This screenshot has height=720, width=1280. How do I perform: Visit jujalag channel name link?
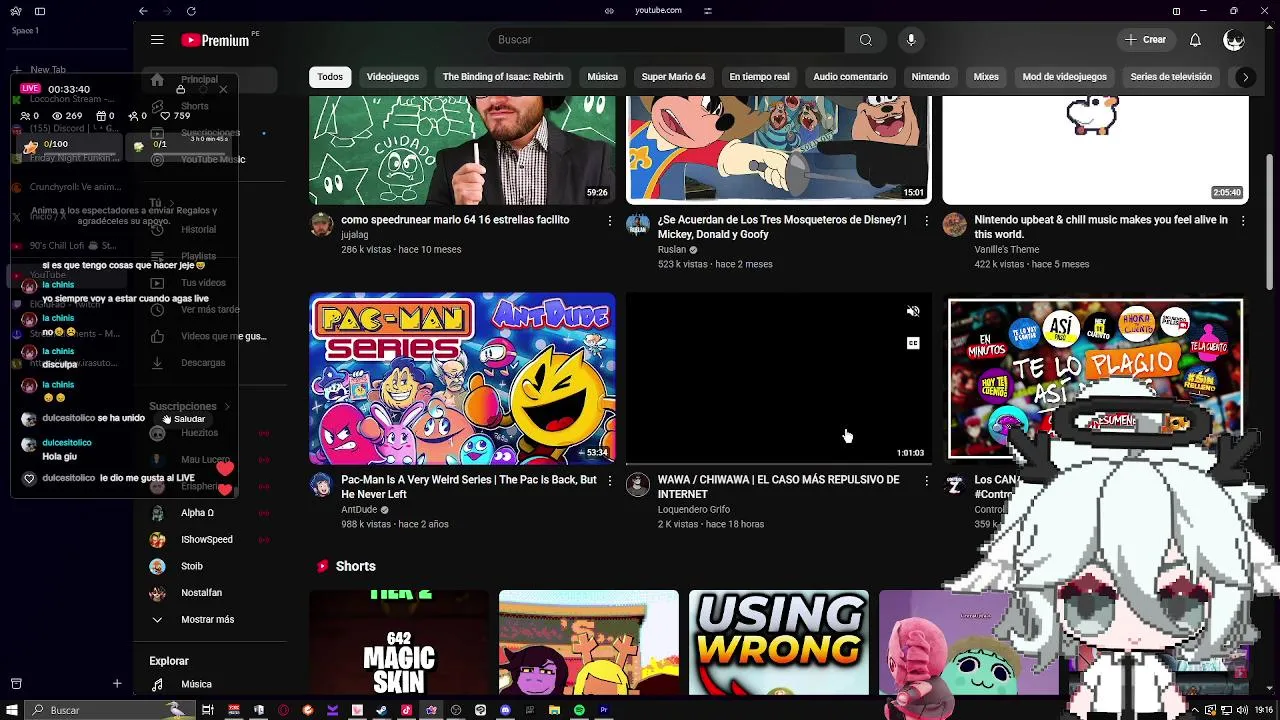pyautogui.click(x=355, y=235)
